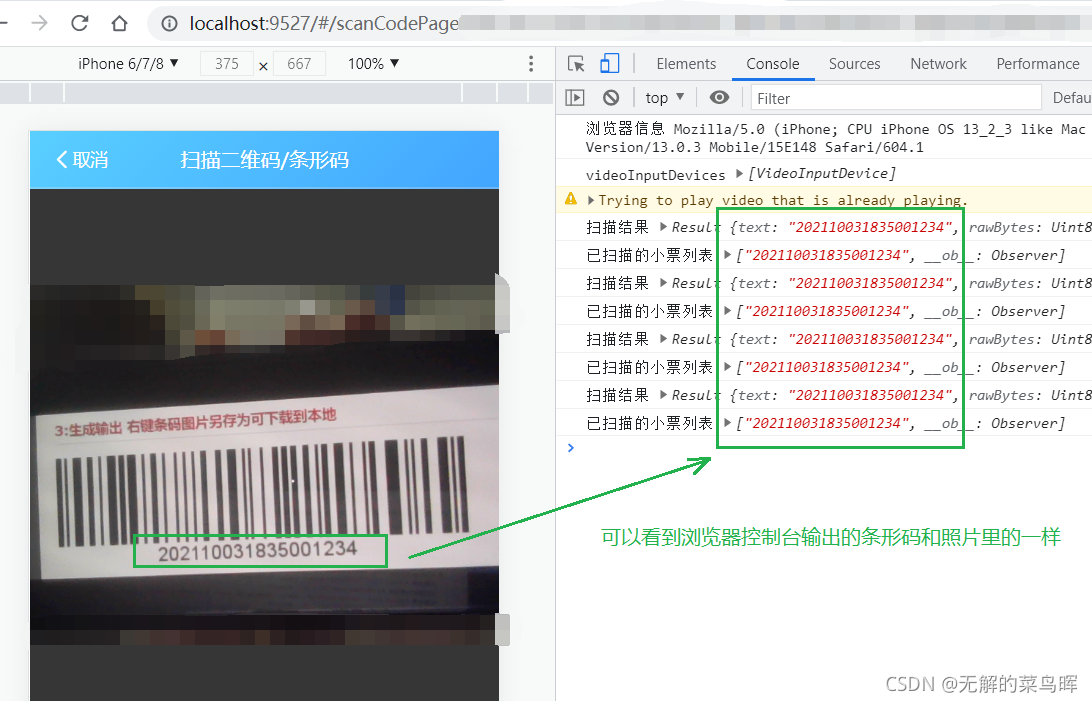Switch to the Sources tab
1092x702 pixels.
tap(855, 64)
